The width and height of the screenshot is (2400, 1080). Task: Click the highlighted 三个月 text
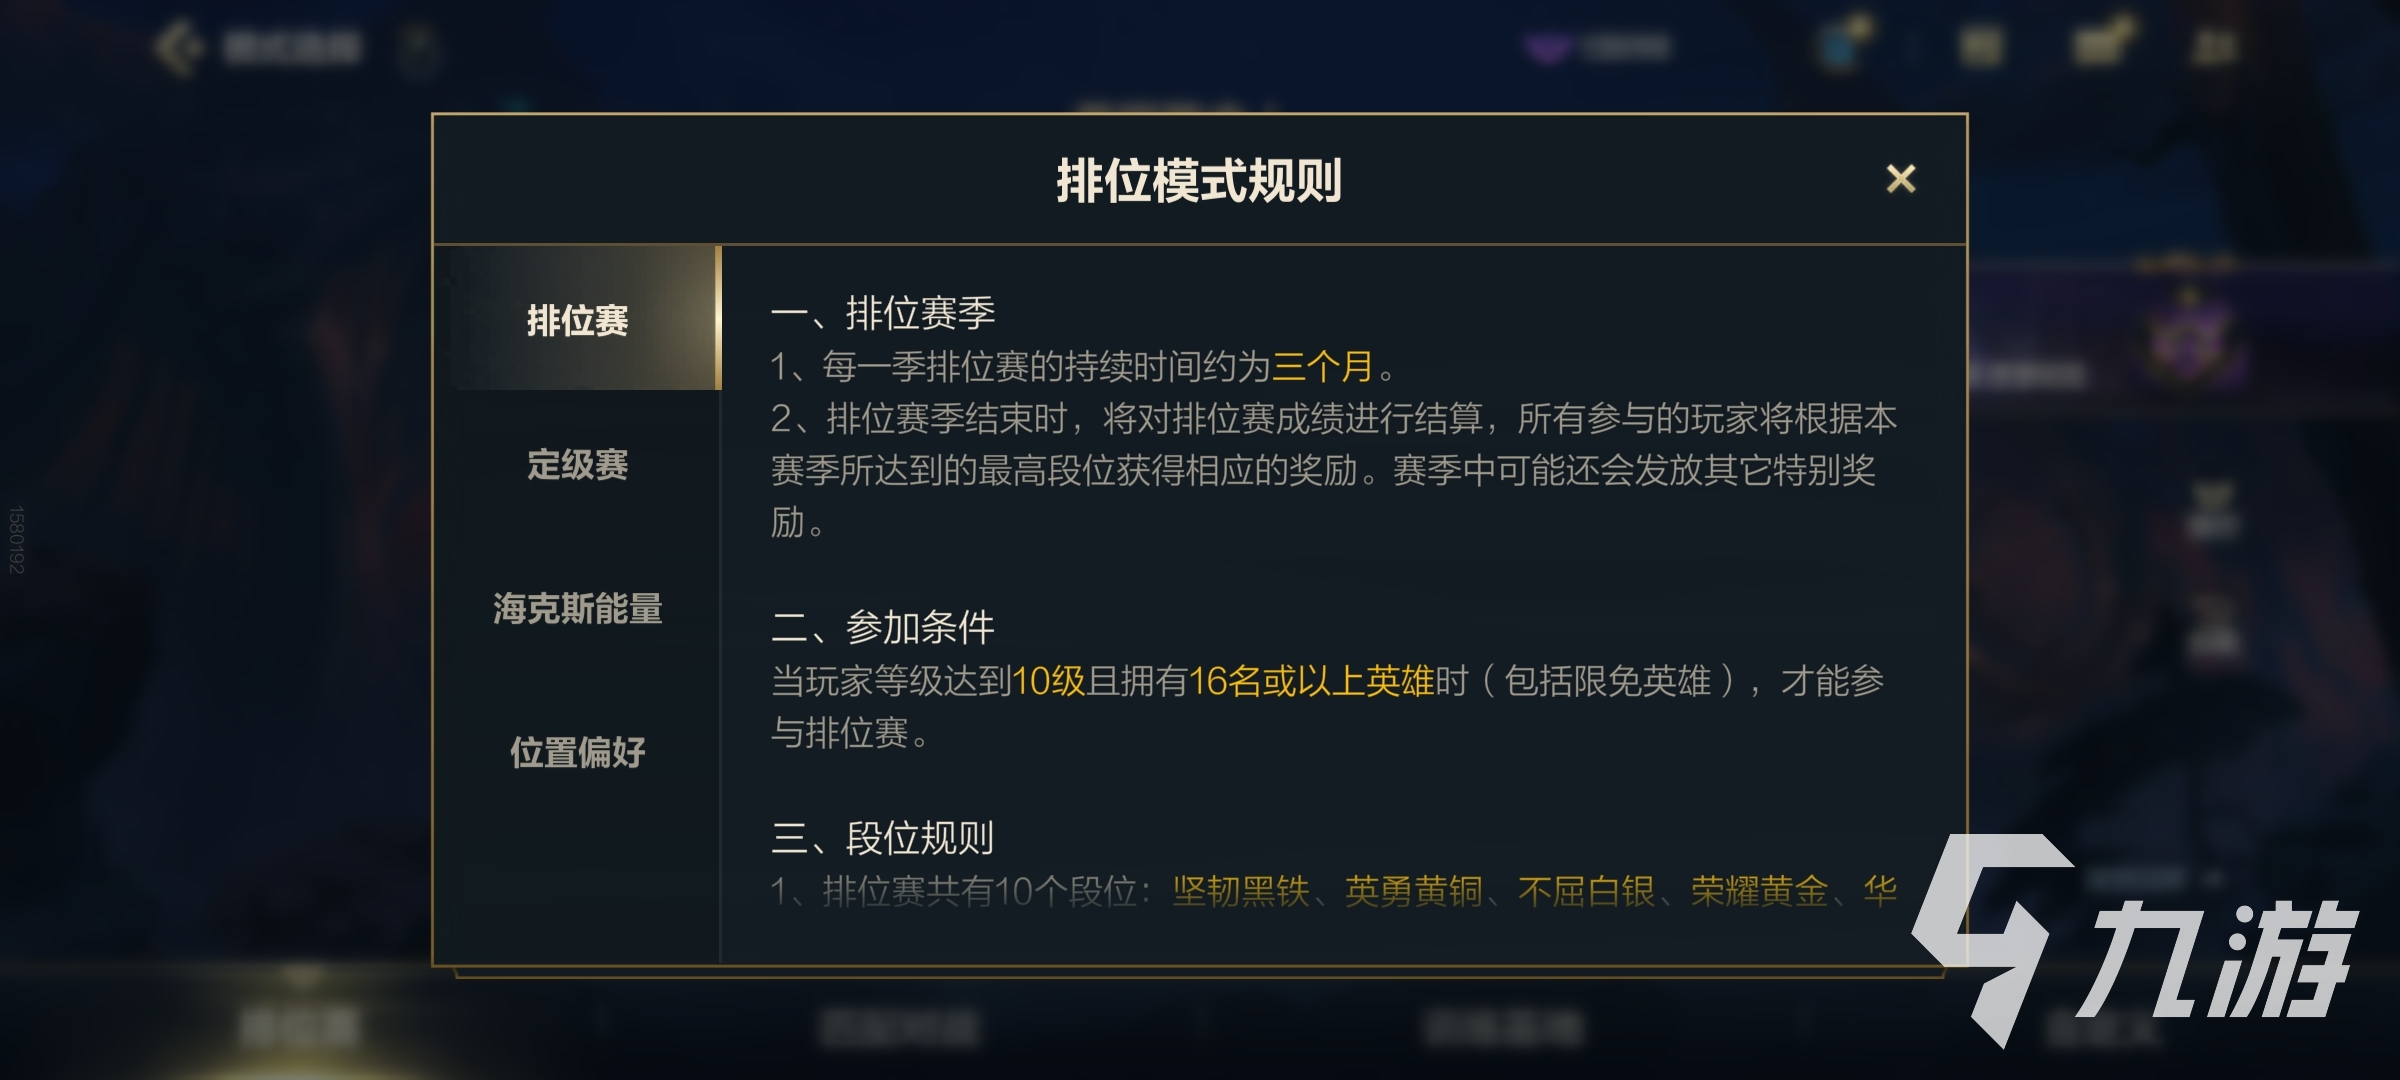(1322, 367)
